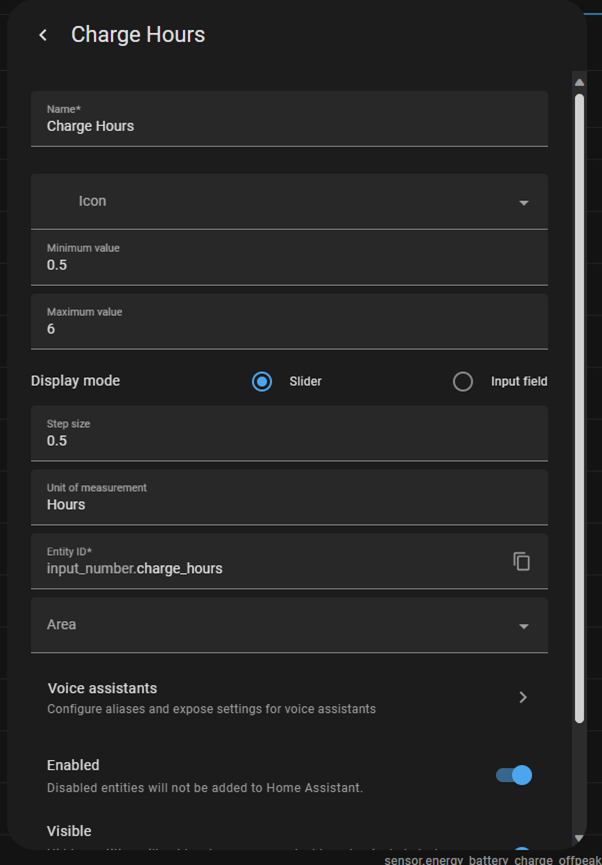The image size is (602, 865).
Task: Click the Charge Hours dialog title
Action: pyautogui.click(x=138, y=35)
